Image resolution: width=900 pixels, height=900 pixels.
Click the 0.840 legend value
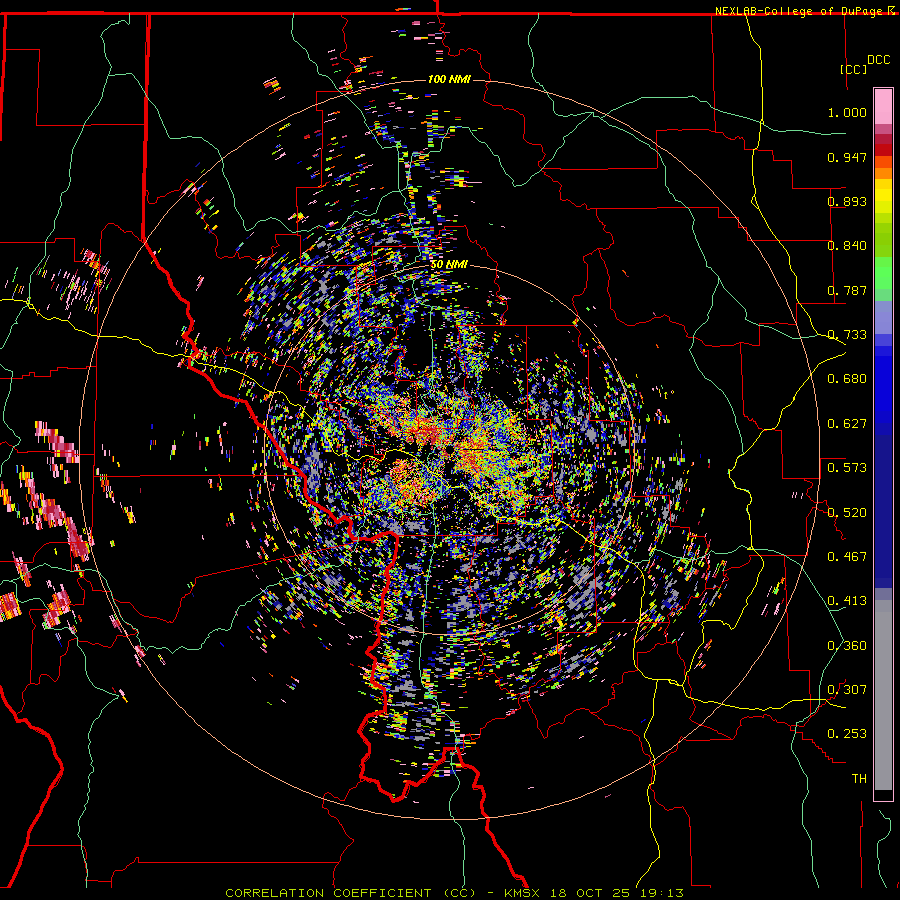[x=847, y=246]
